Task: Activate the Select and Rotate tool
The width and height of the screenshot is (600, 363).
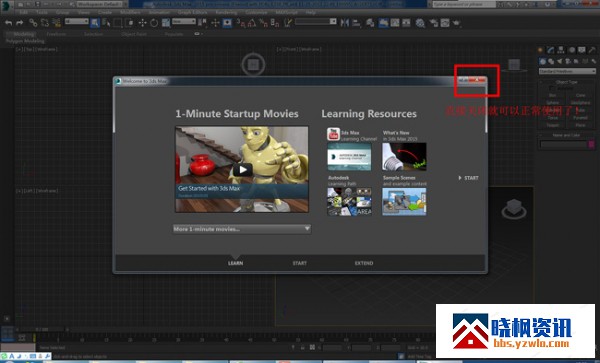Action: pos(154,23)
